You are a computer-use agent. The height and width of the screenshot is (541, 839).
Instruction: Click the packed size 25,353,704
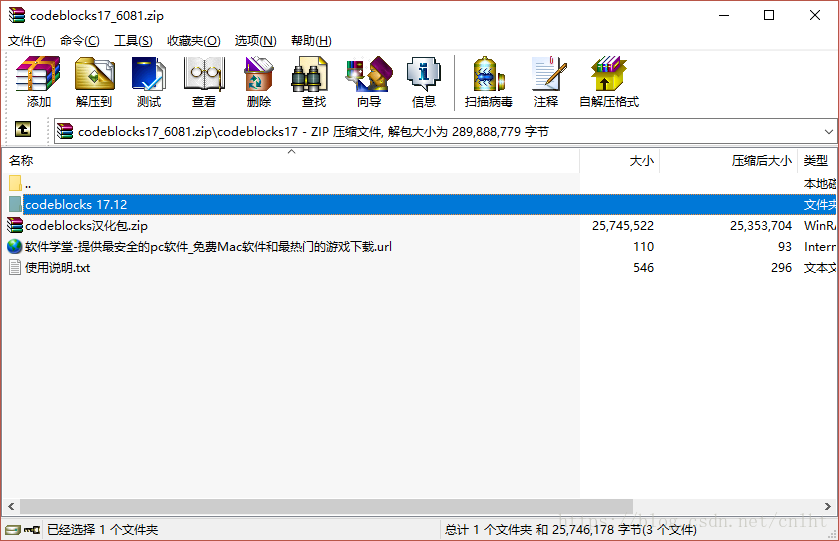pos(760,226)
